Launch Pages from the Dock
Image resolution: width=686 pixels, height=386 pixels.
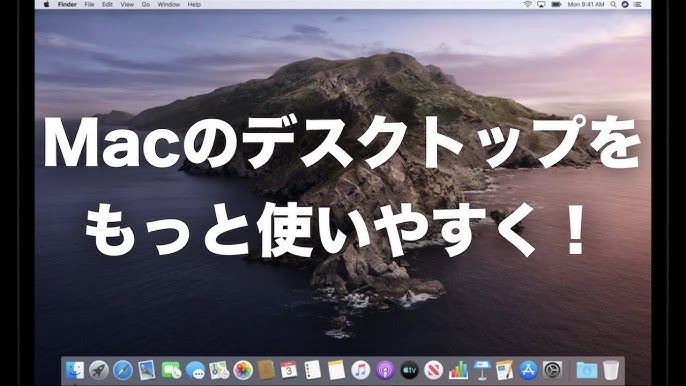click(x=504, y=371)
